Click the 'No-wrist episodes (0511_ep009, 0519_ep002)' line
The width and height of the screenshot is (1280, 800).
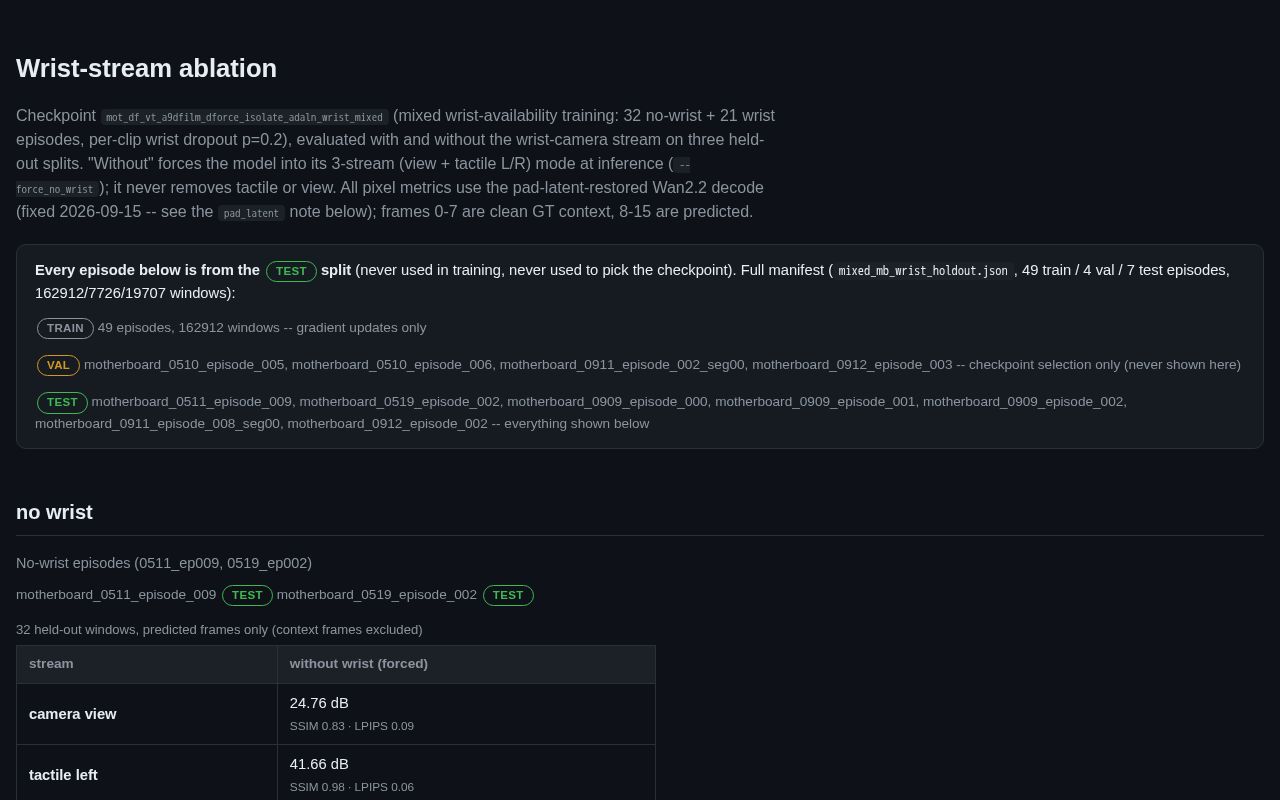164,563
